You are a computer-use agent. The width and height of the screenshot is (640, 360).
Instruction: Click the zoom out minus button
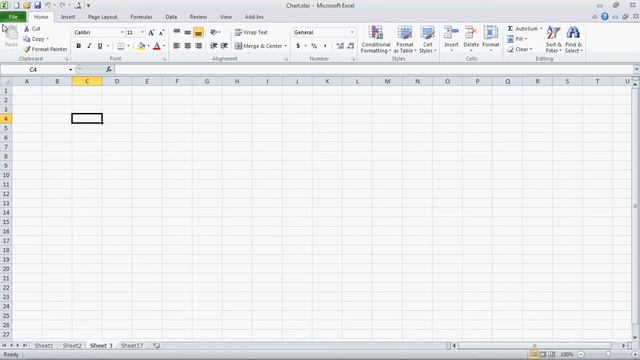tap(581, 354)
